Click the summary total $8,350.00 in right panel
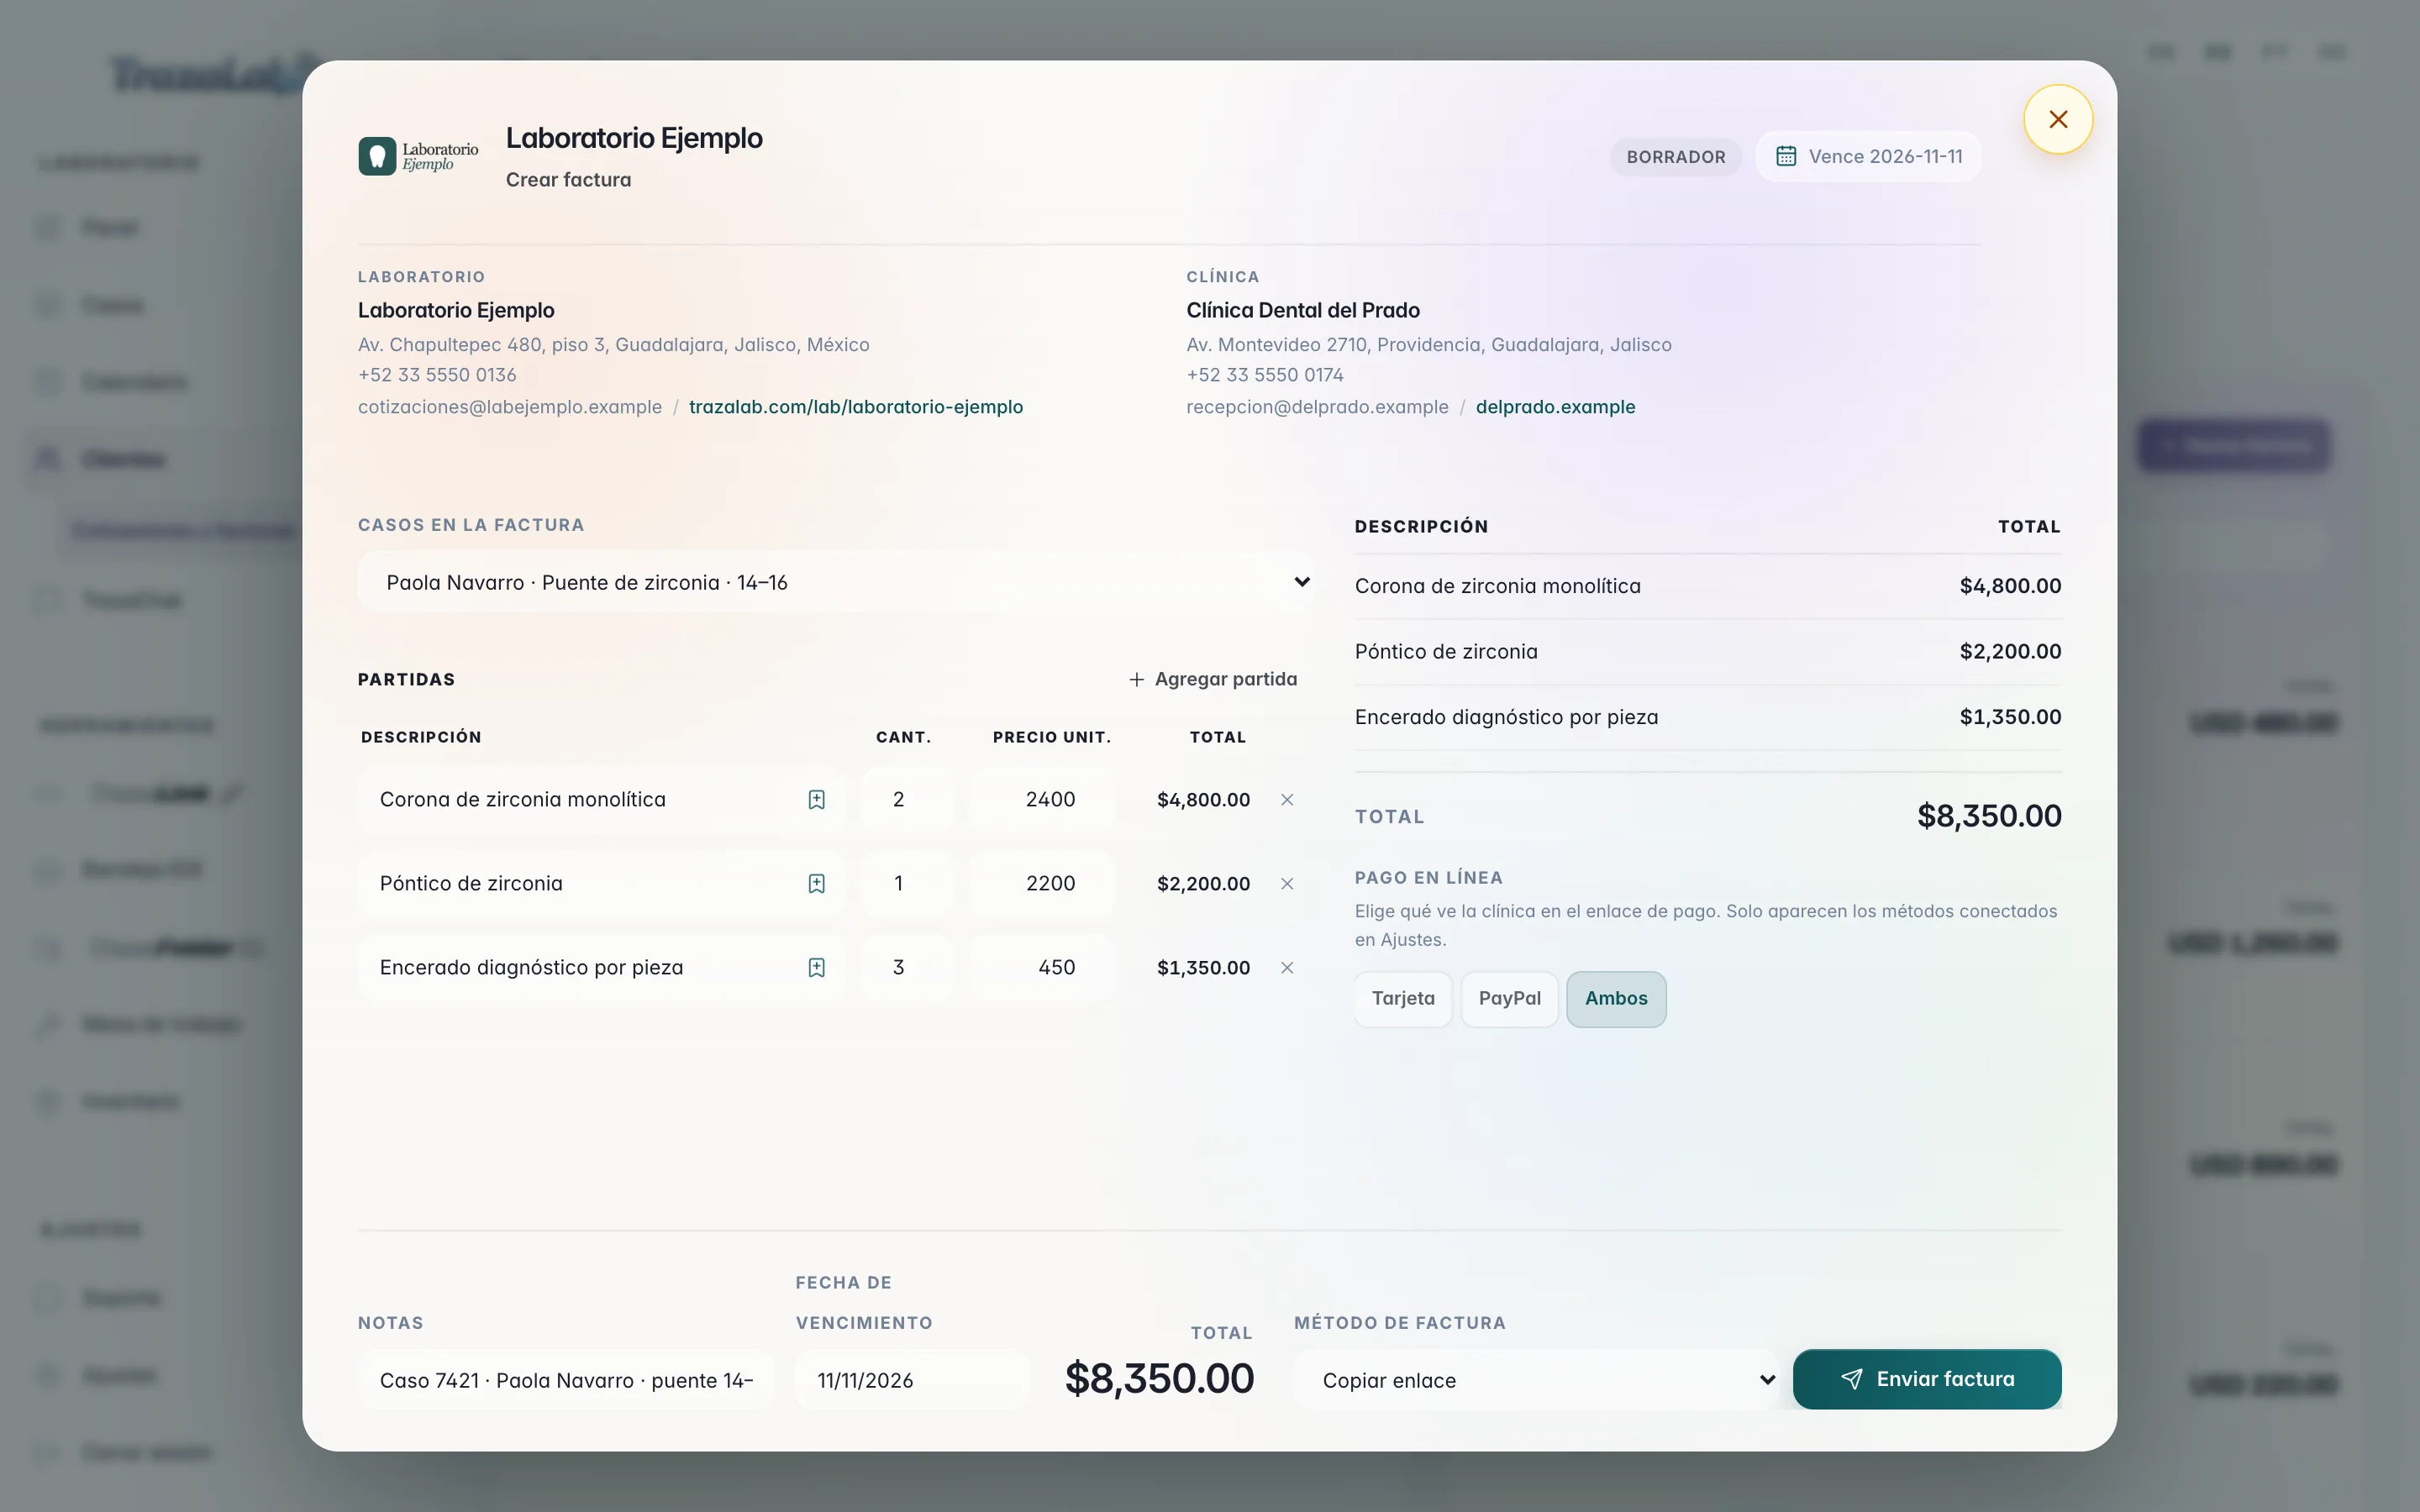Screen dimensions: 2420x1512 point(1989,816)
